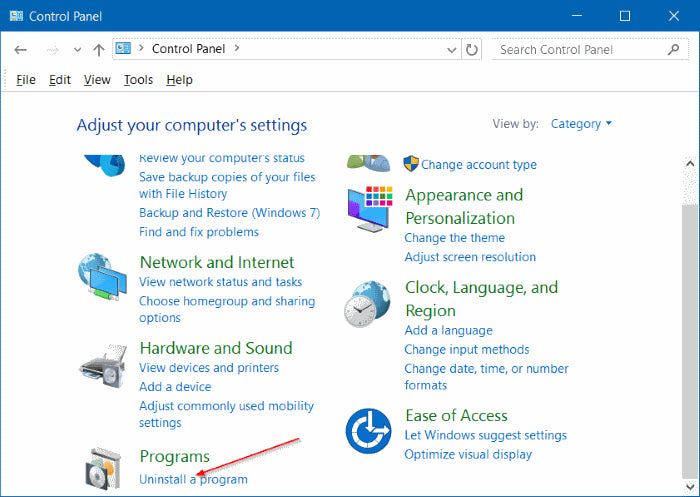Open the File menu
This screenshot has width=700, height=497.
(x=26, y=80)
